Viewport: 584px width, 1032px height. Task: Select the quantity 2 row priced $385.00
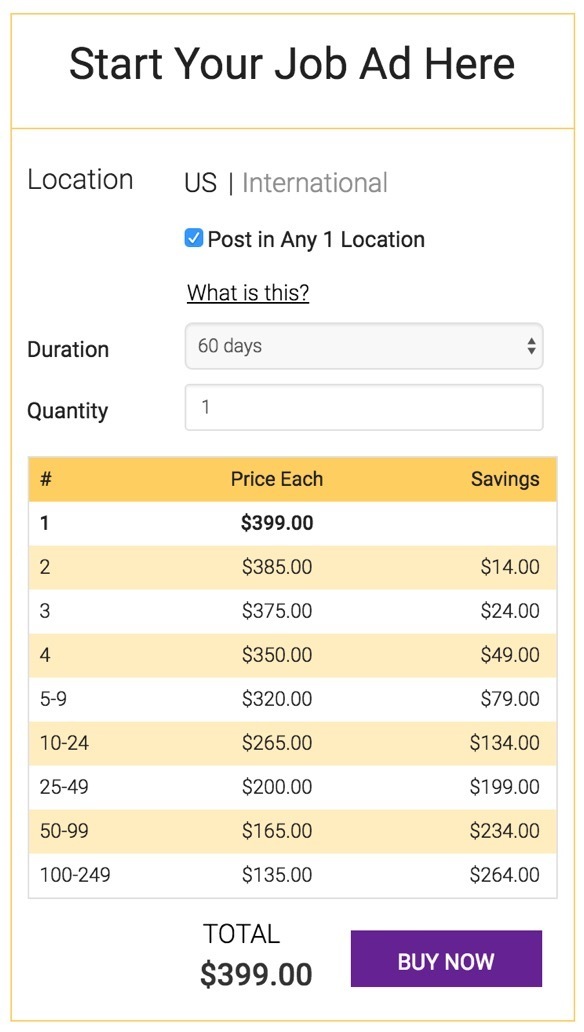click(x=292, y=567)
